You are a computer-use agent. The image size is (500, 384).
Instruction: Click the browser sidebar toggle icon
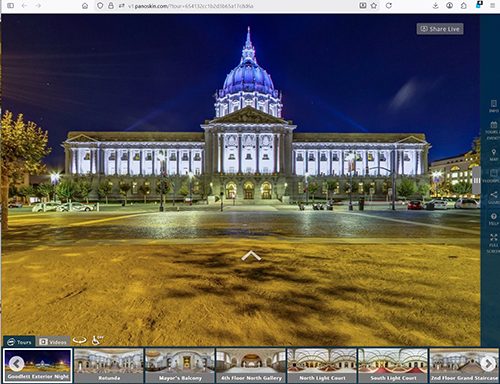point(10,6)
